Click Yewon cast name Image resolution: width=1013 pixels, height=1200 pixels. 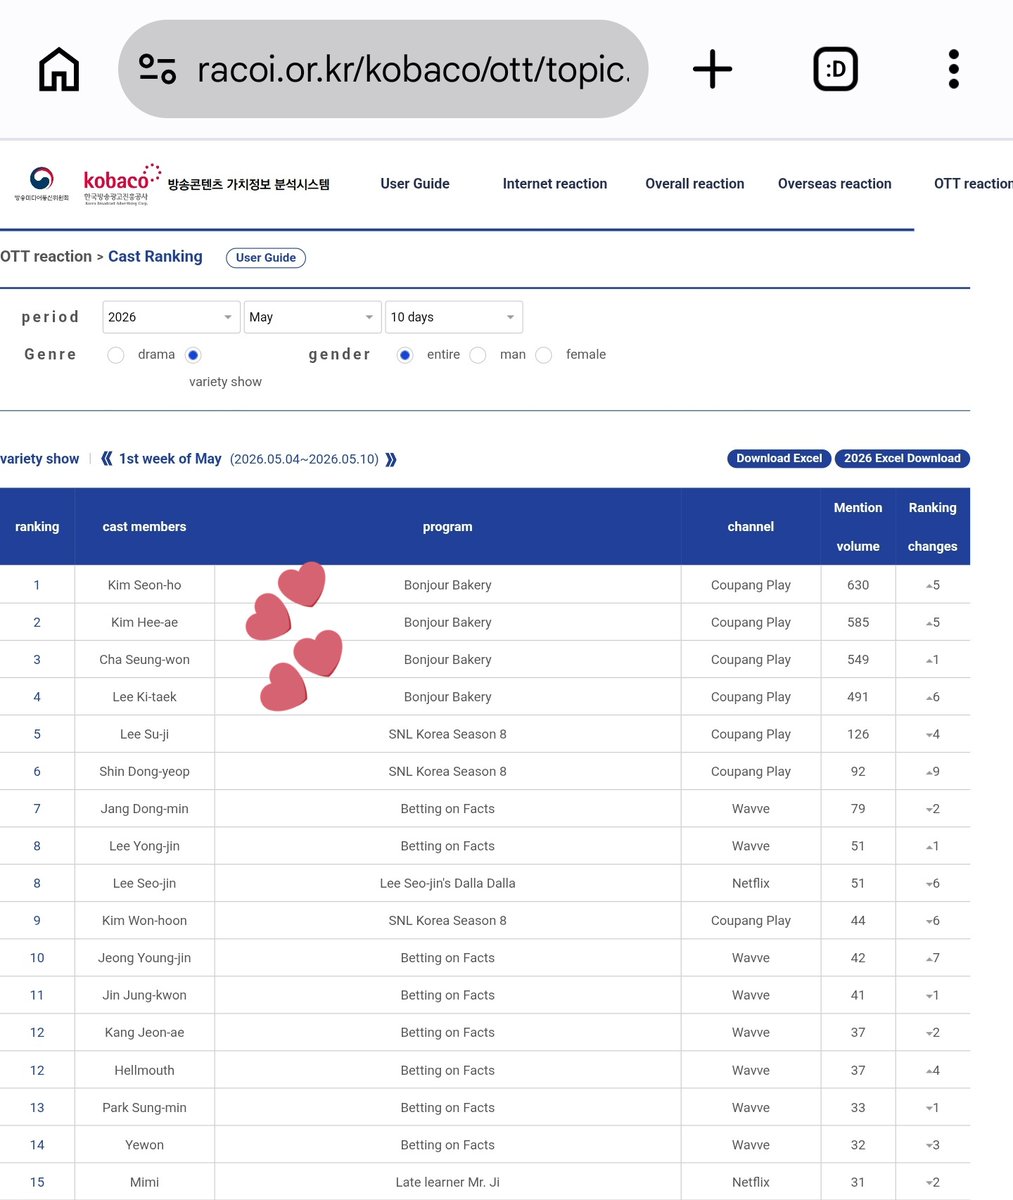(x=144, y=1145)
